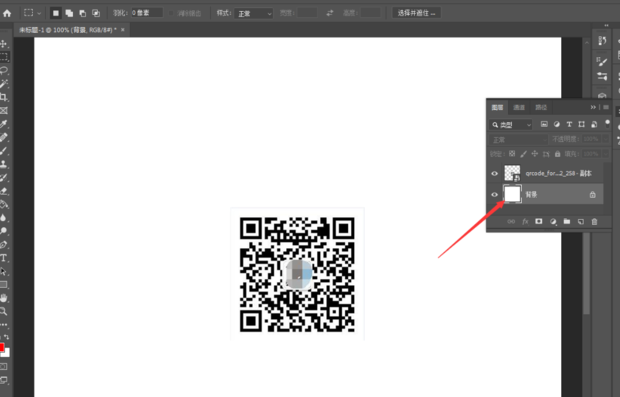Select the Rectangle shape tool
This screenshot has height=397, width=620.
point(4,284)
